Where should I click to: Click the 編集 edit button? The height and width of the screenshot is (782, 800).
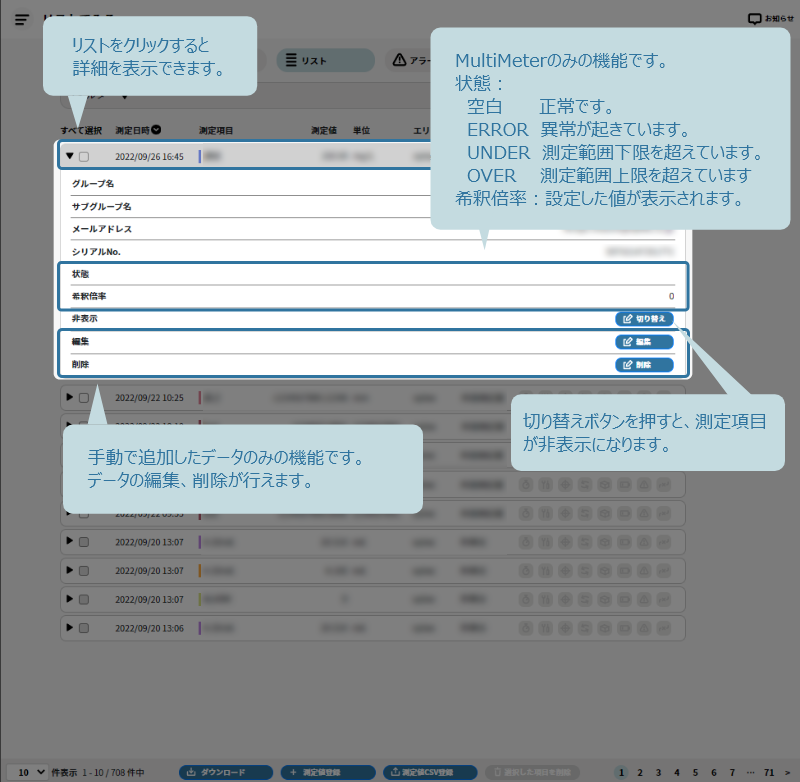tap(644, 342)
